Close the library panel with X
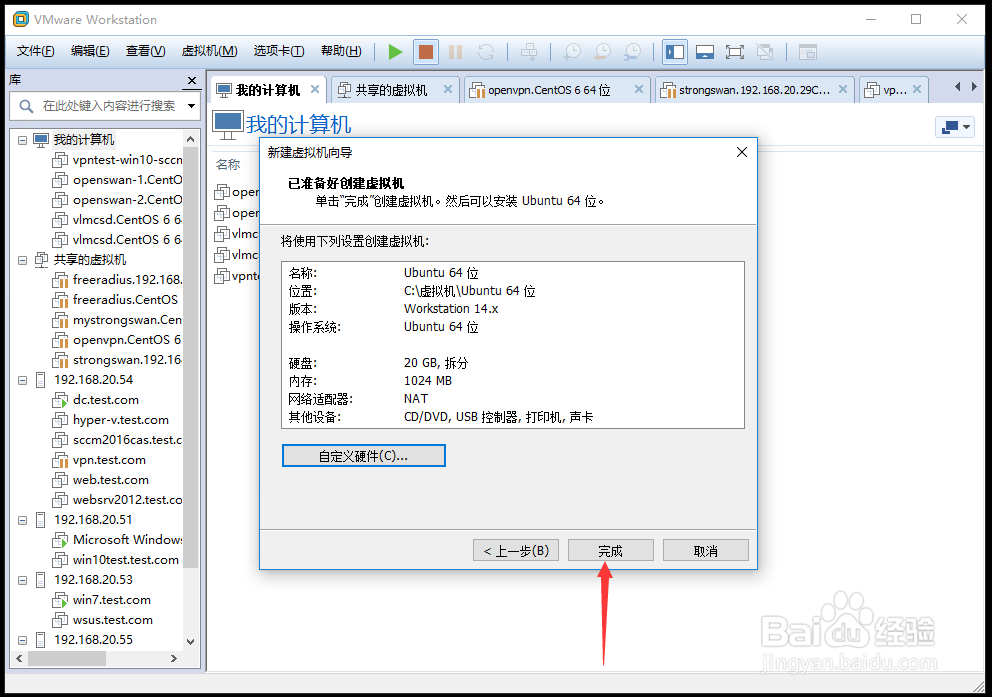The image size is (992, 697). (x=192, y=80)
